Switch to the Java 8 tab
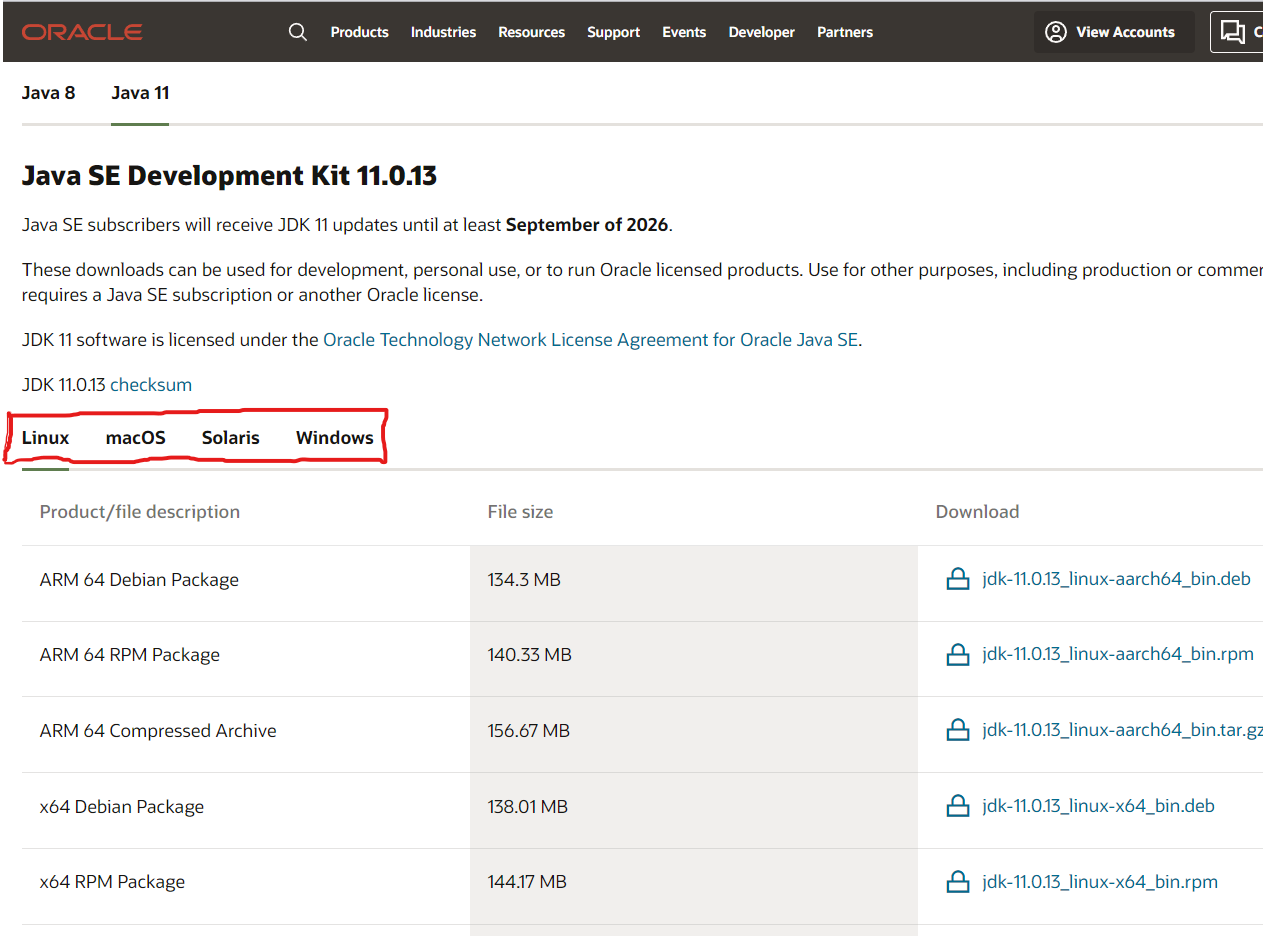The image size is (1263, 936). pyautogui.click(x=48, y=93)
